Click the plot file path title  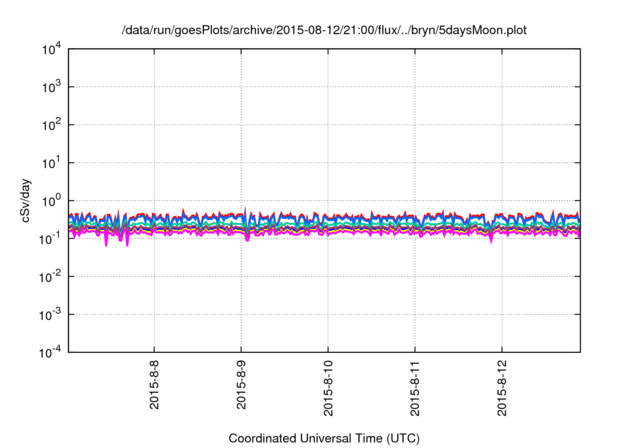tap(324, 30)
